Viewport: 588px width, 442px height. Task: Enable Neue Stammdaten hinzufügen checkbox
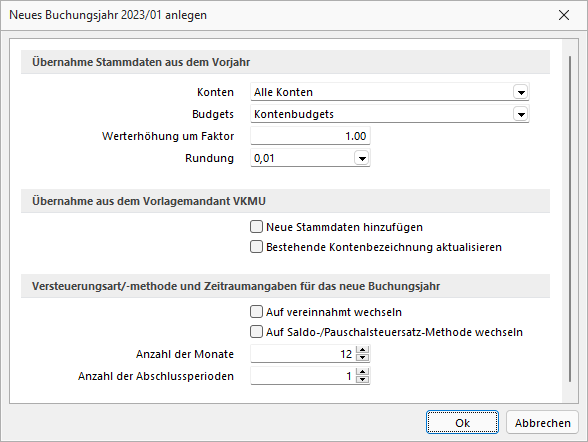256,227
